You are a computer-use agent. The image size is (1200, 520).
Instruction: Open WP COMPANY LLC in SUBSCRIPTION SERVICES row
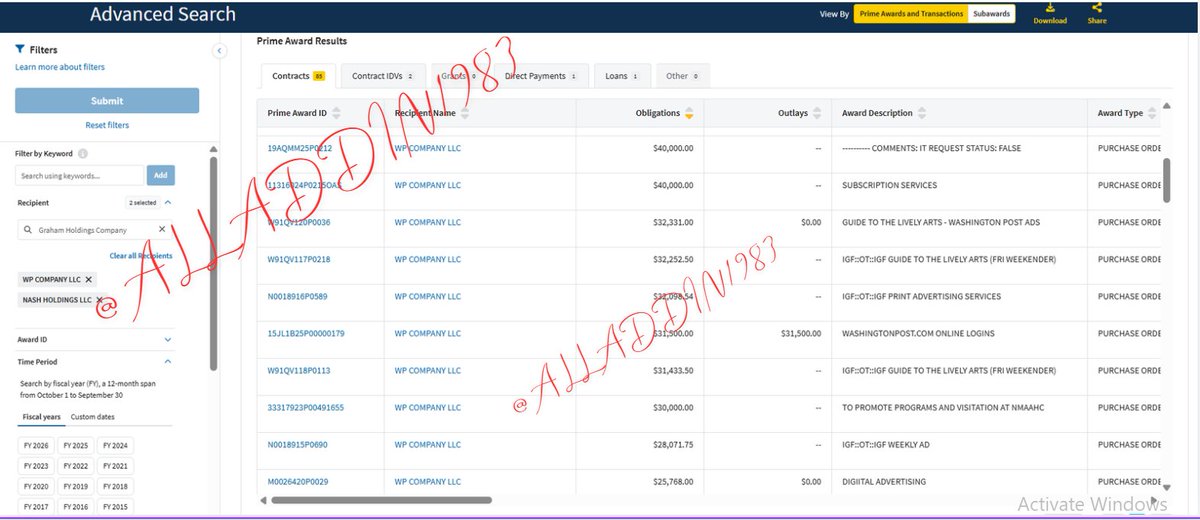(428, 185)
